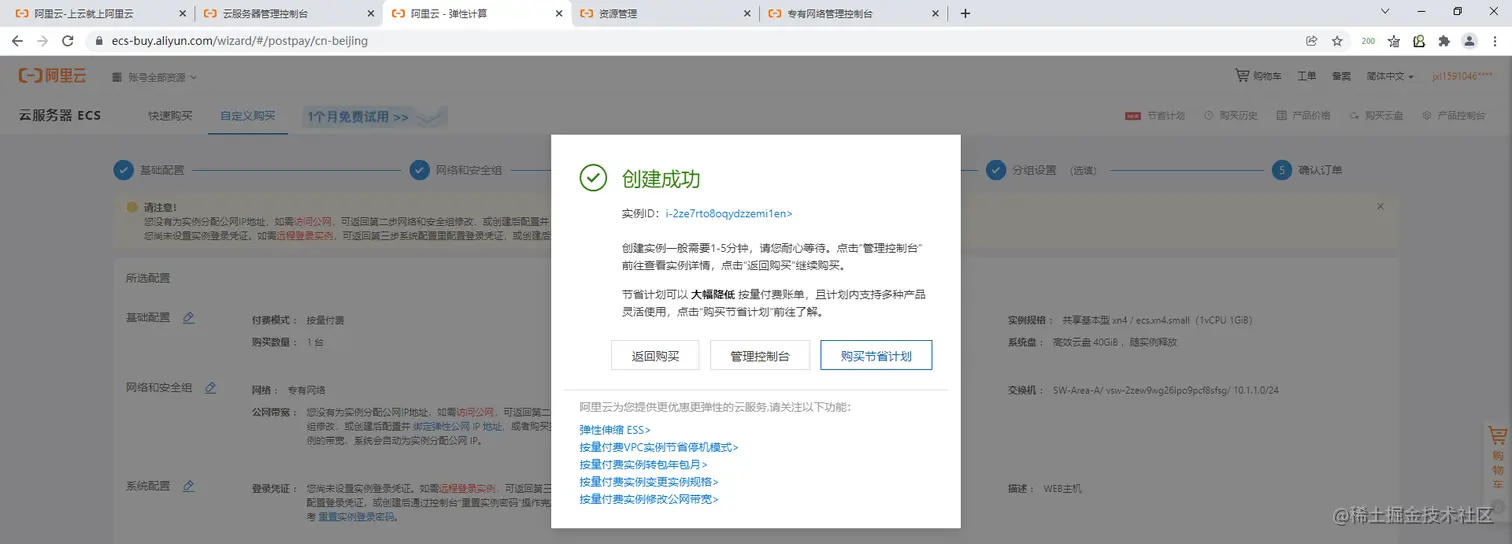The image size is (1512, 544).
Task: Click the 管理控制台 button
Action: [760, 356]
